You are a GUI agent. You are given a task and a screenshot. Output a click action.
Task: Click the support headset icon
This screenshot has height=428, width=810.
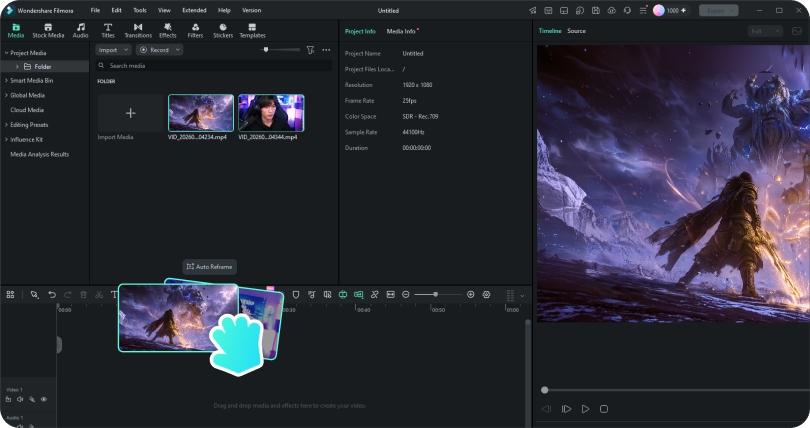click(627, 10)
